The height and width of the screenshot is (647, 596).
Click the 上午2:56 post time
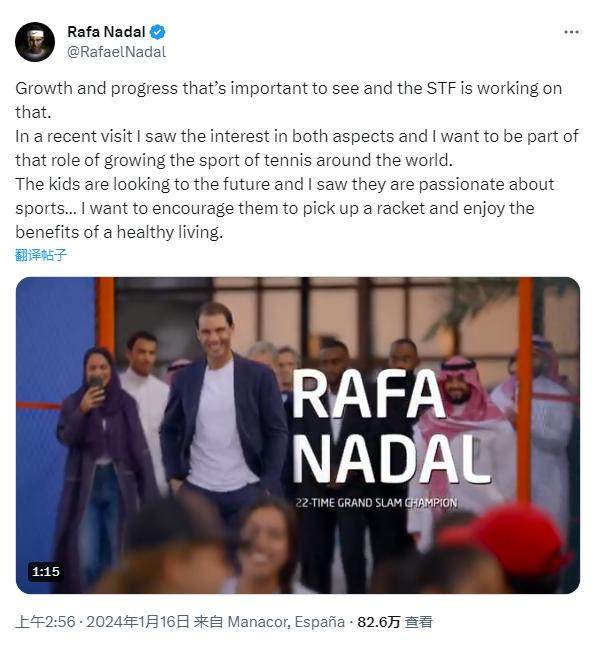coord(45,622)
